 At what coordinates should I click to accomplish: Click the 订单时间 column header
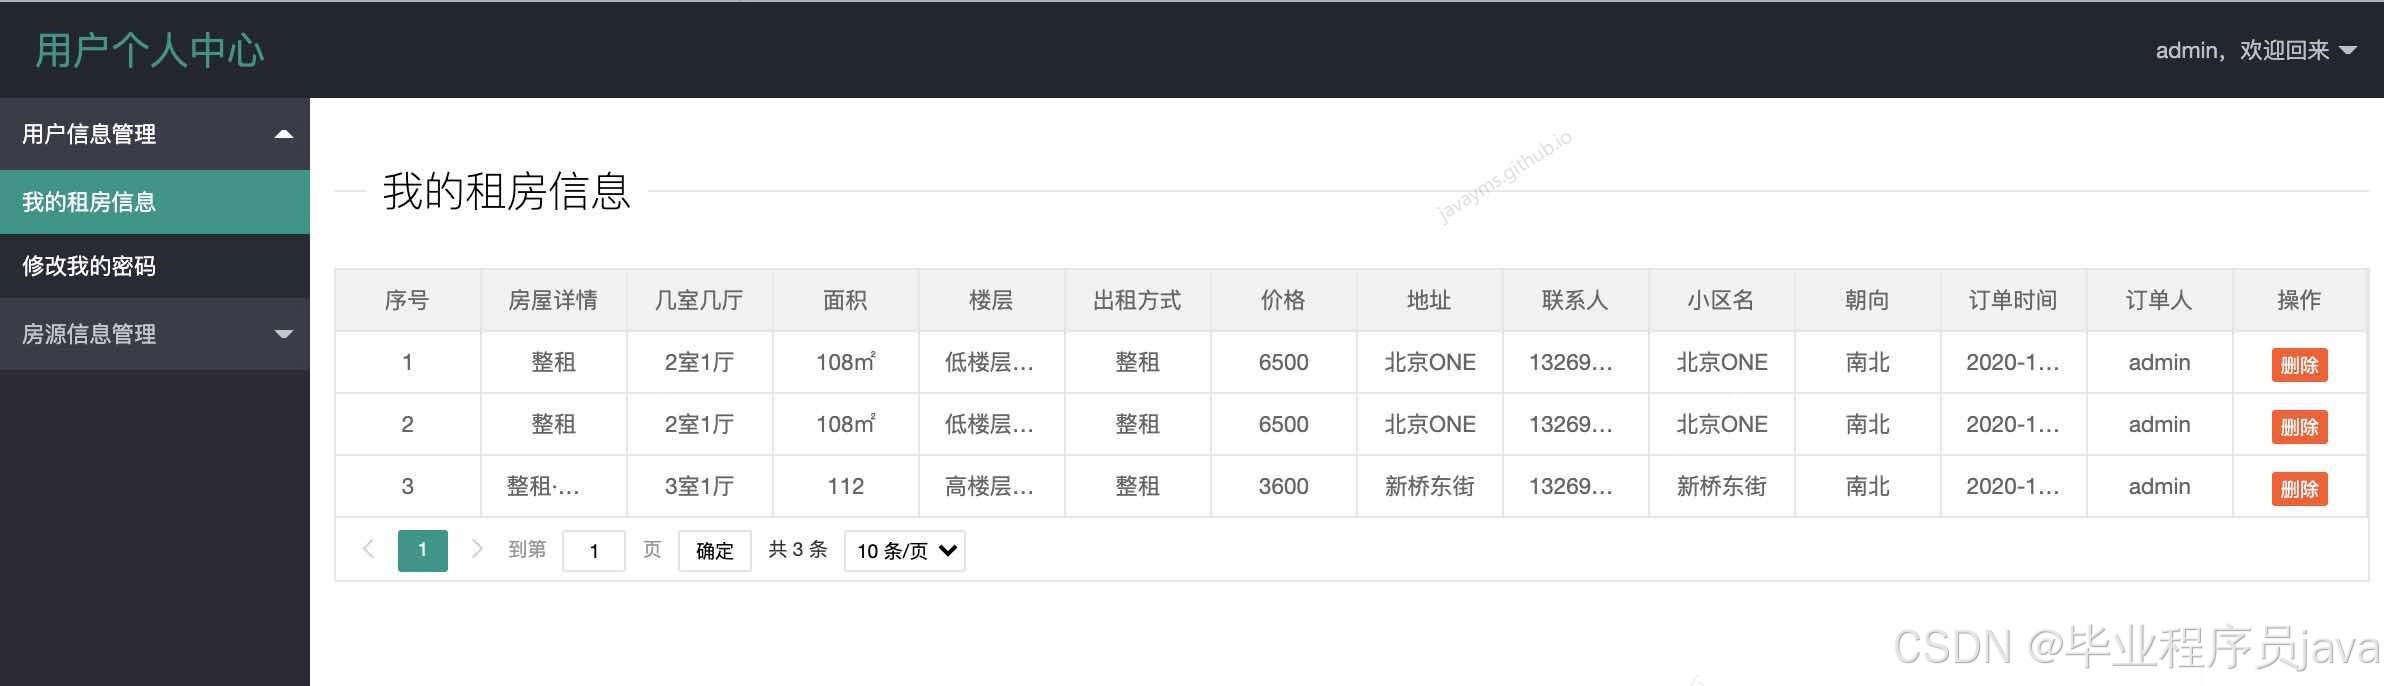2013,300
